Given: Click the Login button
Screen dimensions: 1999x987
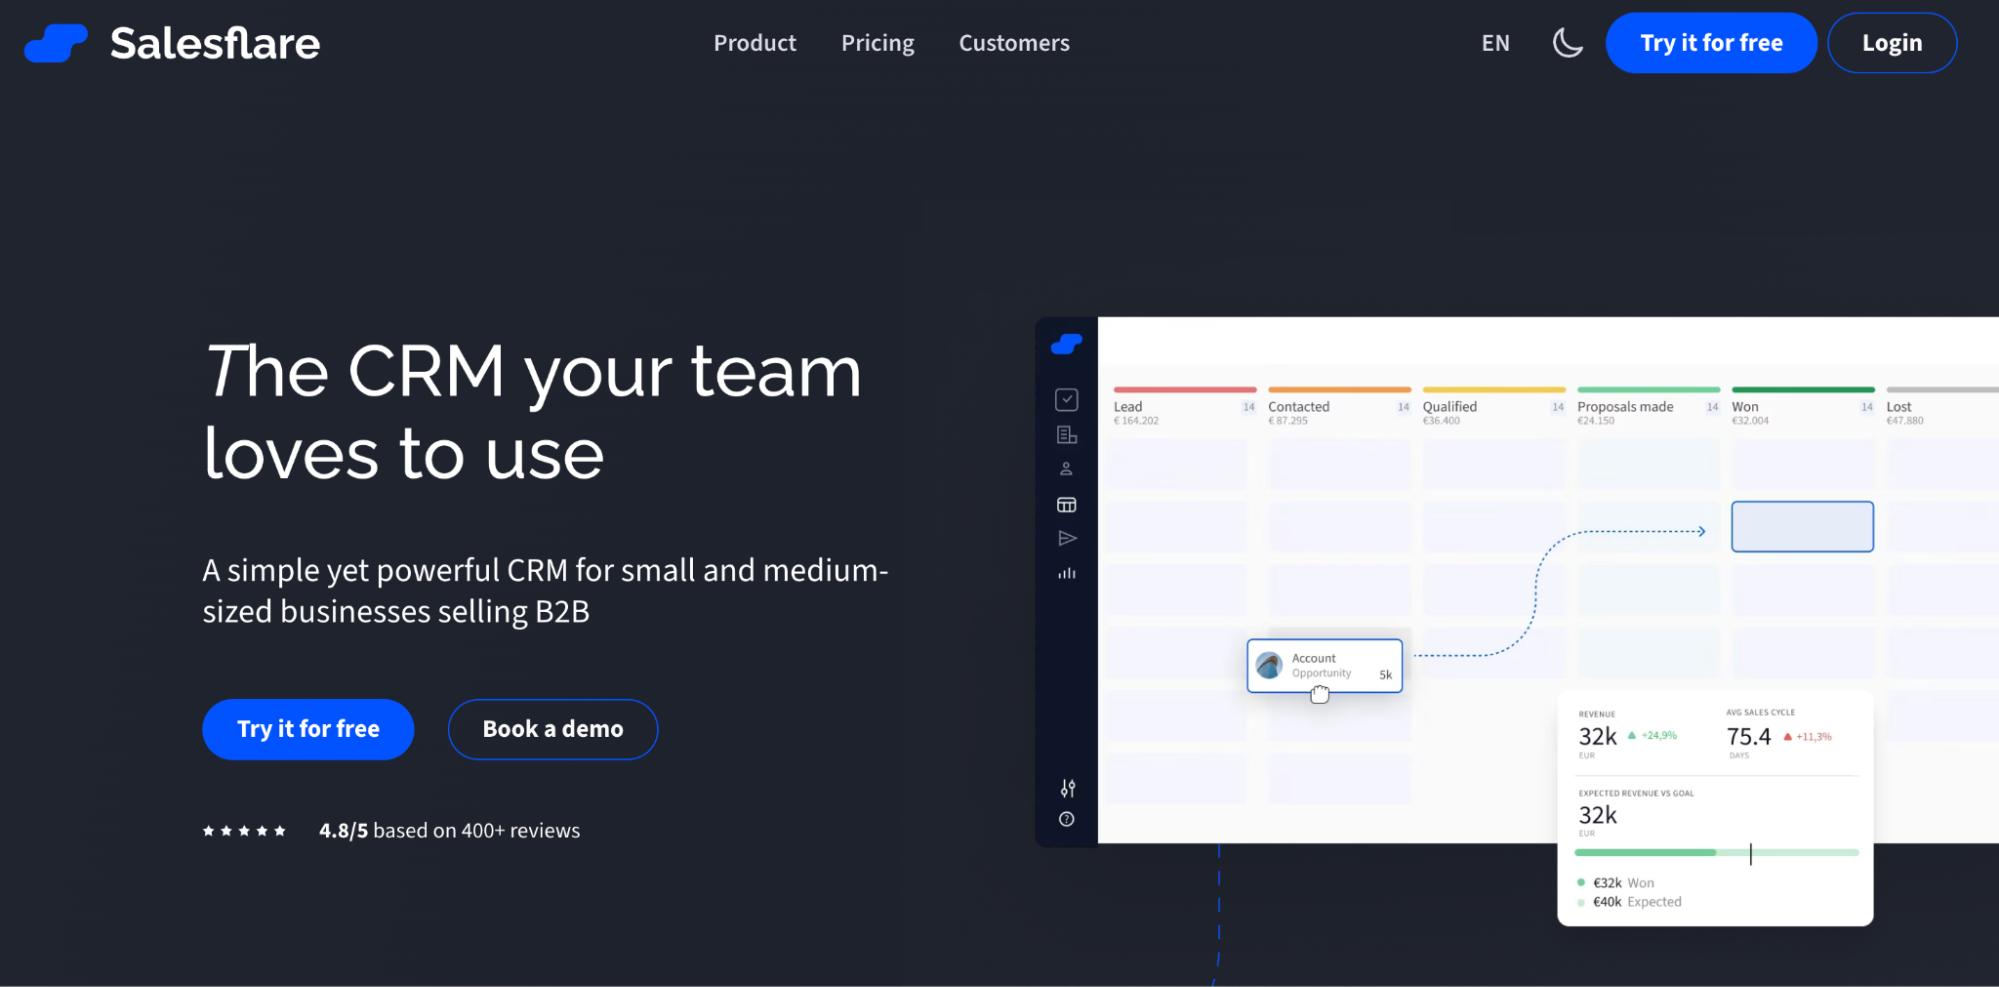Looking at the screenshot, I should 1892,43.
